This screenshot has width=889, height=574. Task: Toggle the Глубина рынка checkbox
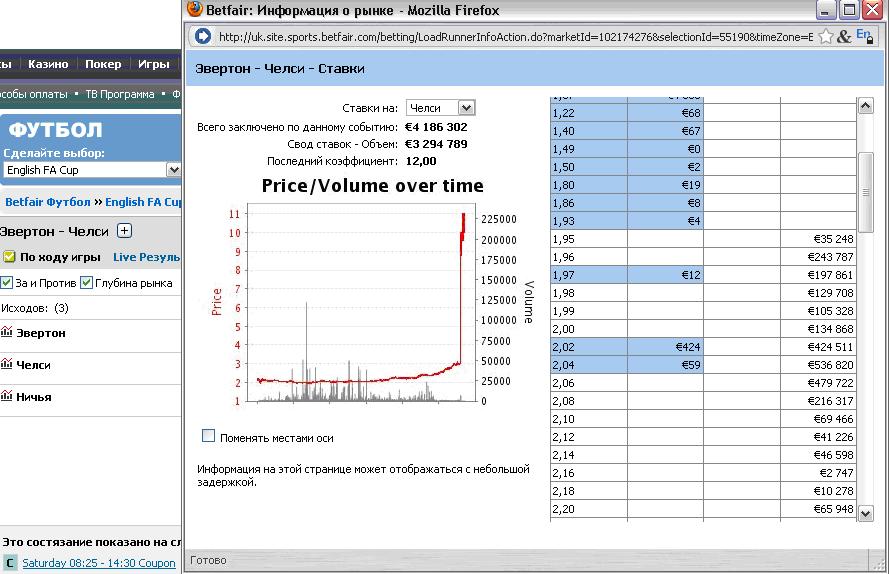pos(86,282)
